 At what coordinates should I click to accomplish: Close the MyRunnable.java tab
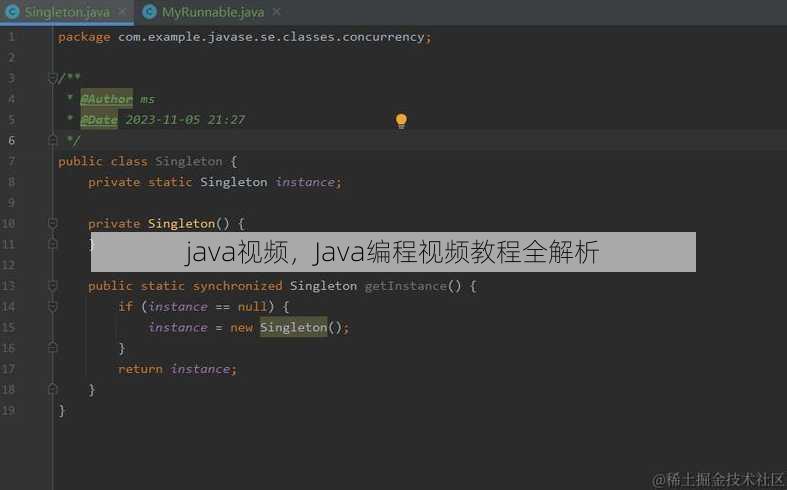276,11
